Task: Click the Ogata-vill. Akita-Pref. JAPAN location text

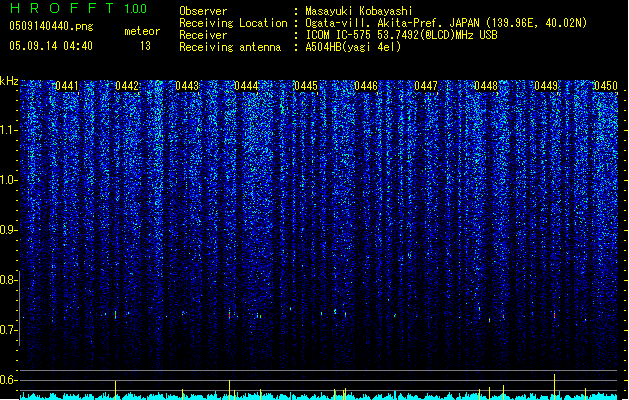Action: [x=446, y=23]
